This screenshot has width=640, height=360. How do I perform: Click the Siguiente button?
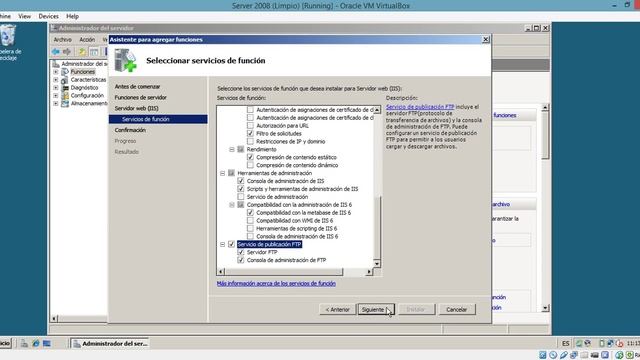[x=376, y=309]
